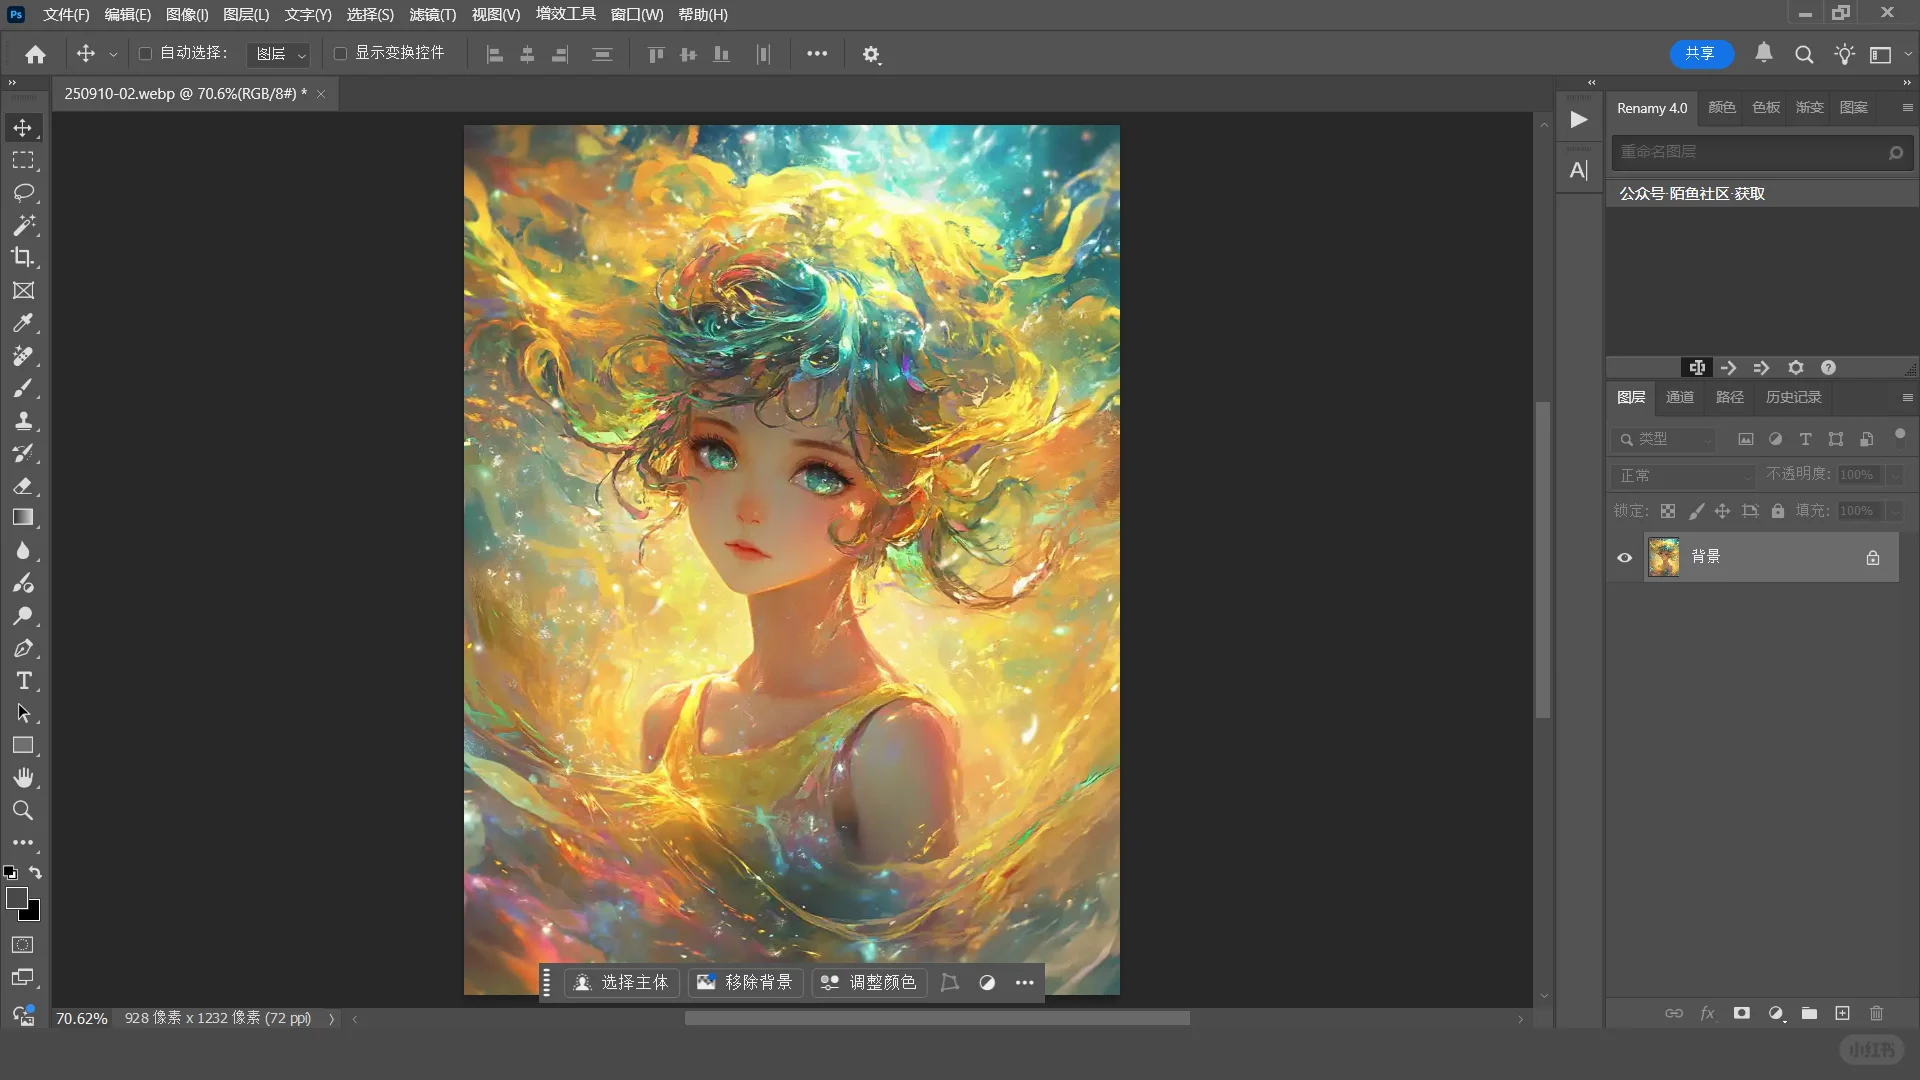The width and height of the screenshot is (1920, 1080).
Task: Select the Eraser tool
Action: pyautogui.click(x=23, y=486)
